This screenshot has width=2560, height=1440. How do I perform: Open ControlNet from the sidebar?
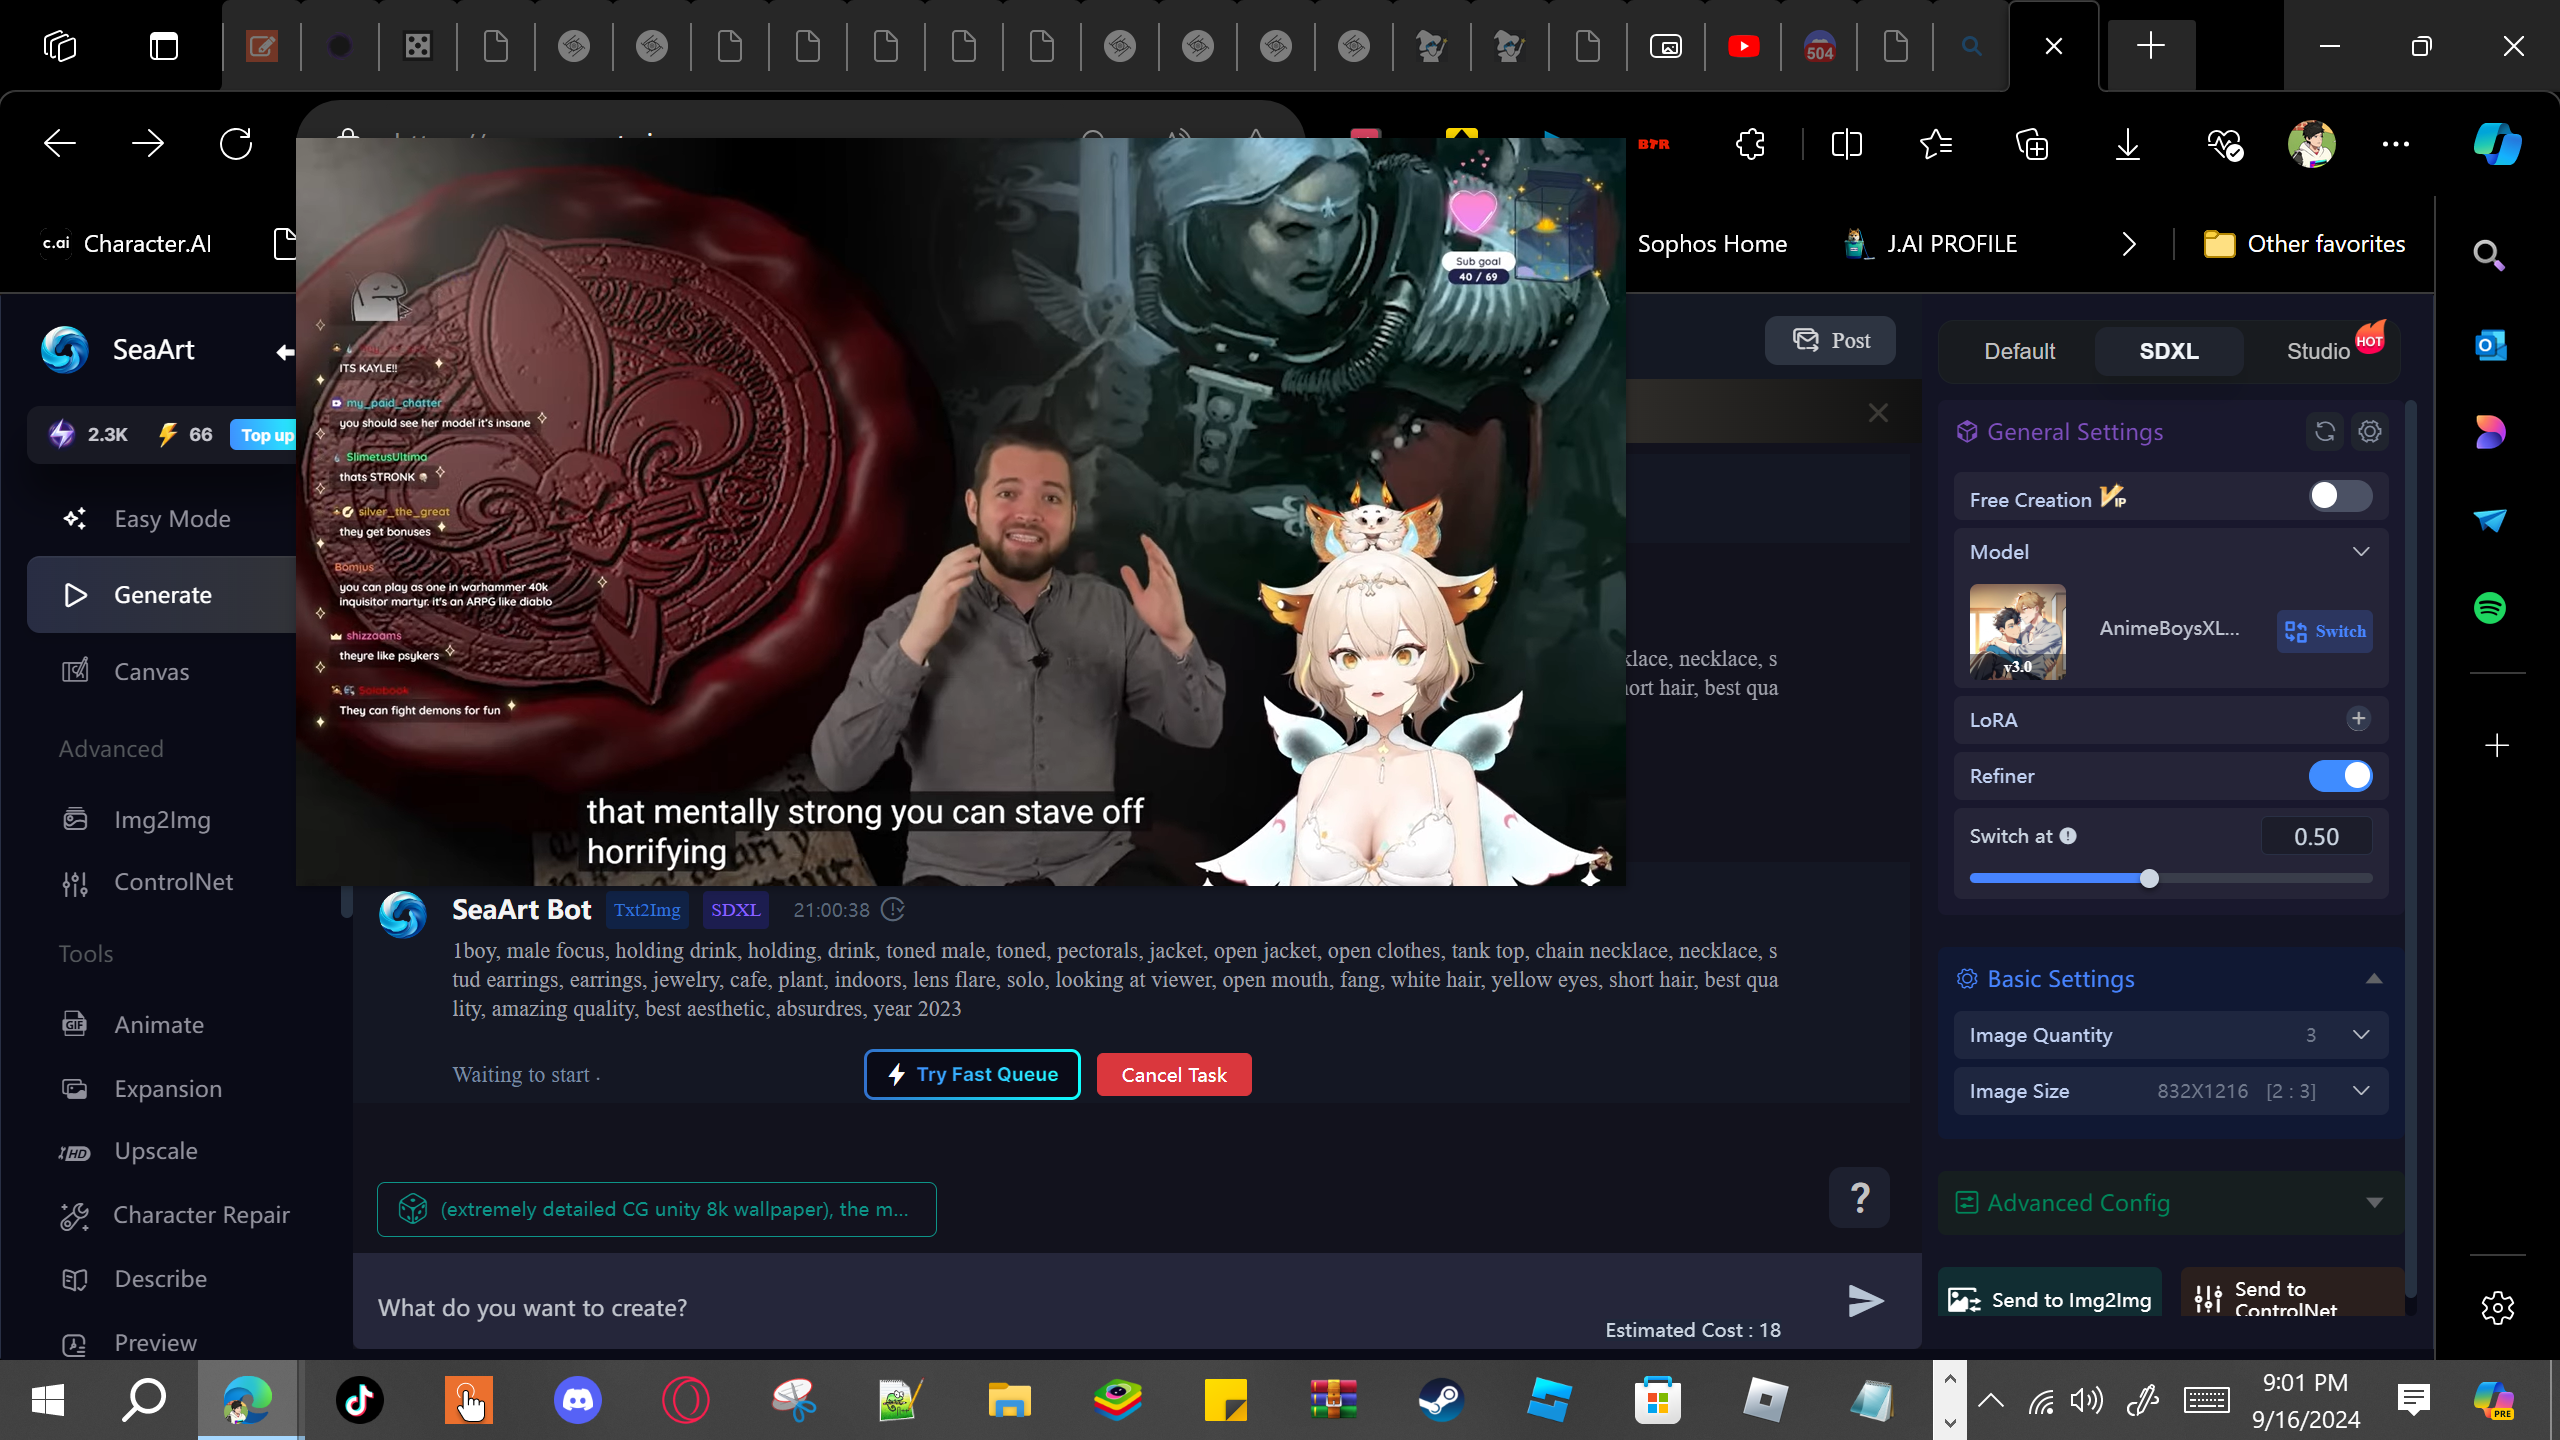point(173,882)
